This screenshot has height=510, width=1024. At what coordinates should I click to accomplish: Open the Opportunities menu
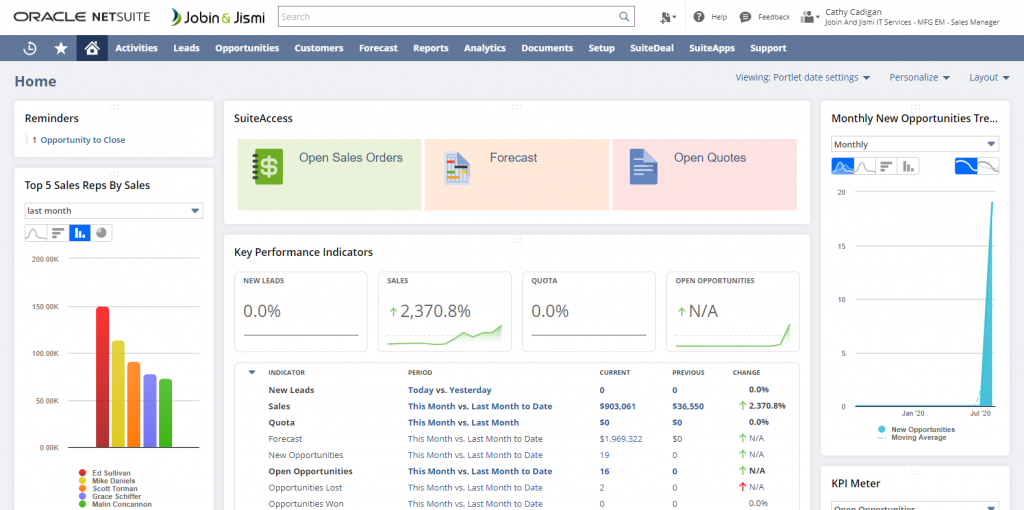(x=247, y=48)
